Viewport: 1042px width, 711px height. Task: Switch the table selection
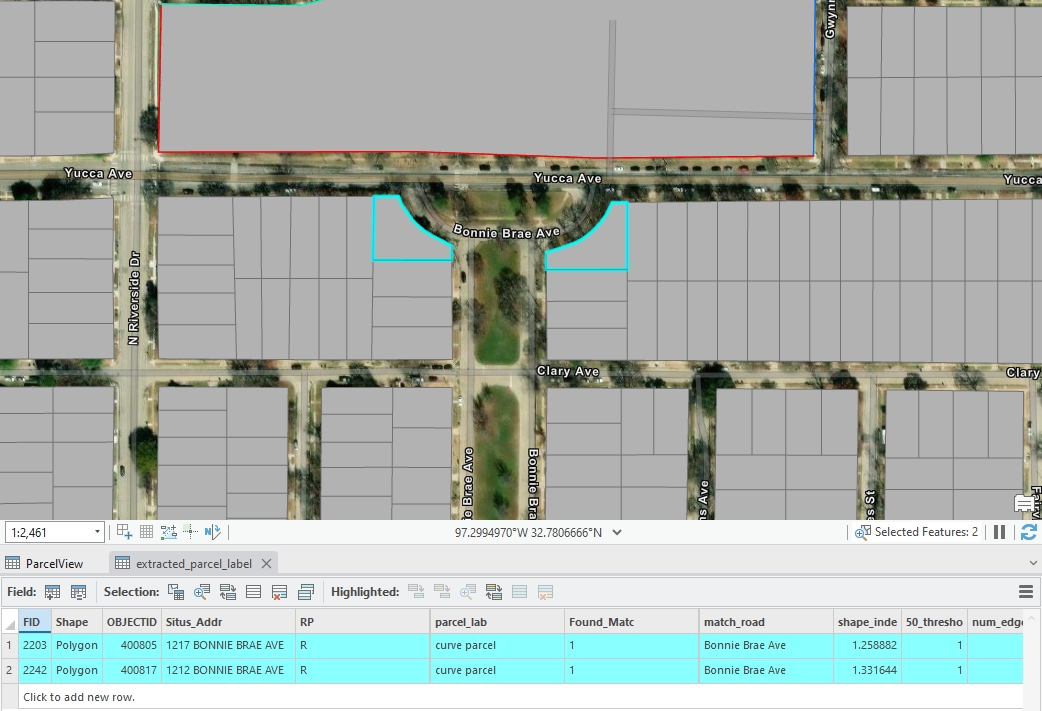pyautogui.click(x=228, y=592)
